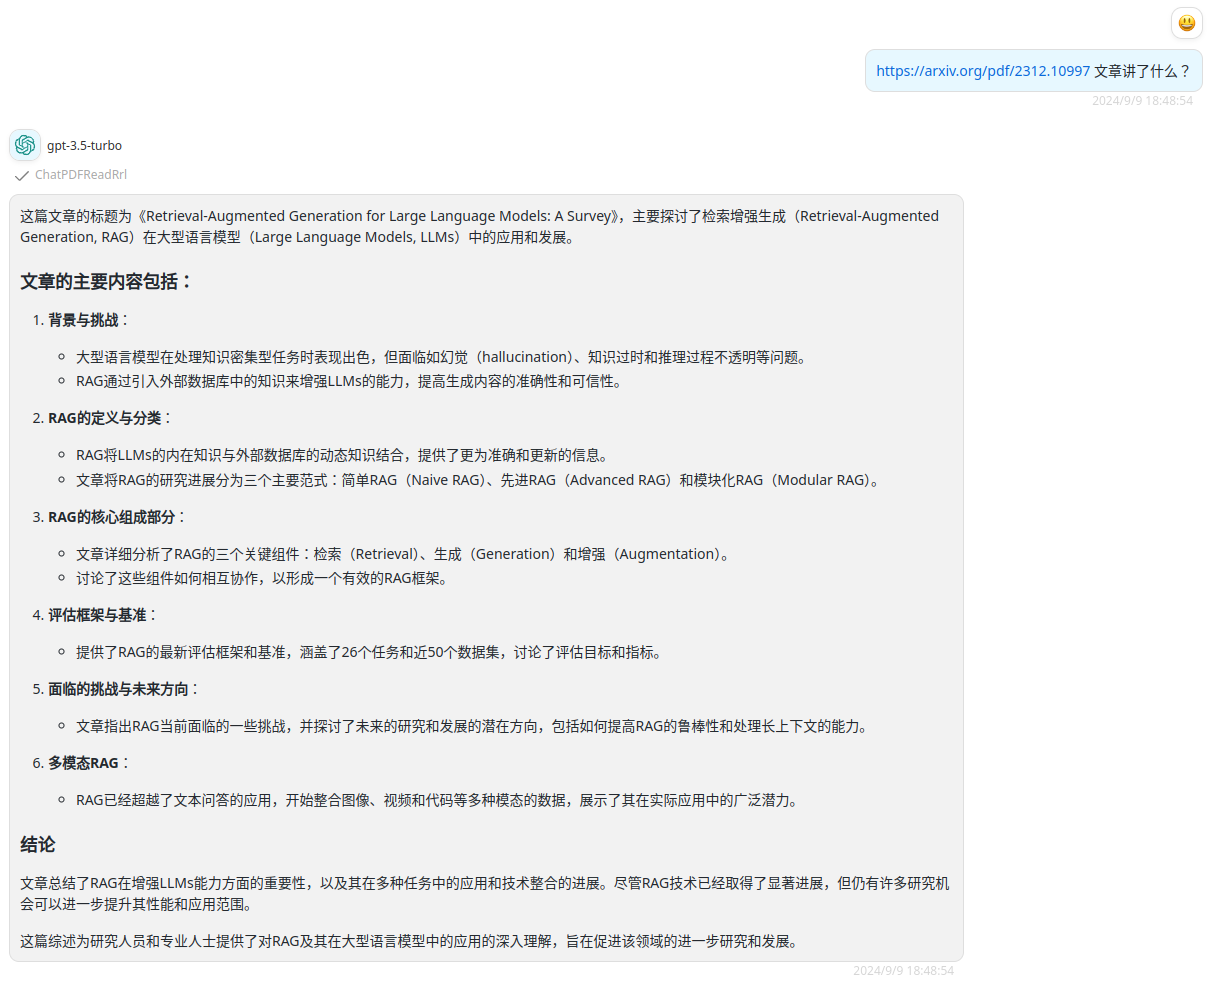Click the list item 背景与挑战
This screenshot has width=1217, height=982.
pyautogui.click(x=83, y=320)
